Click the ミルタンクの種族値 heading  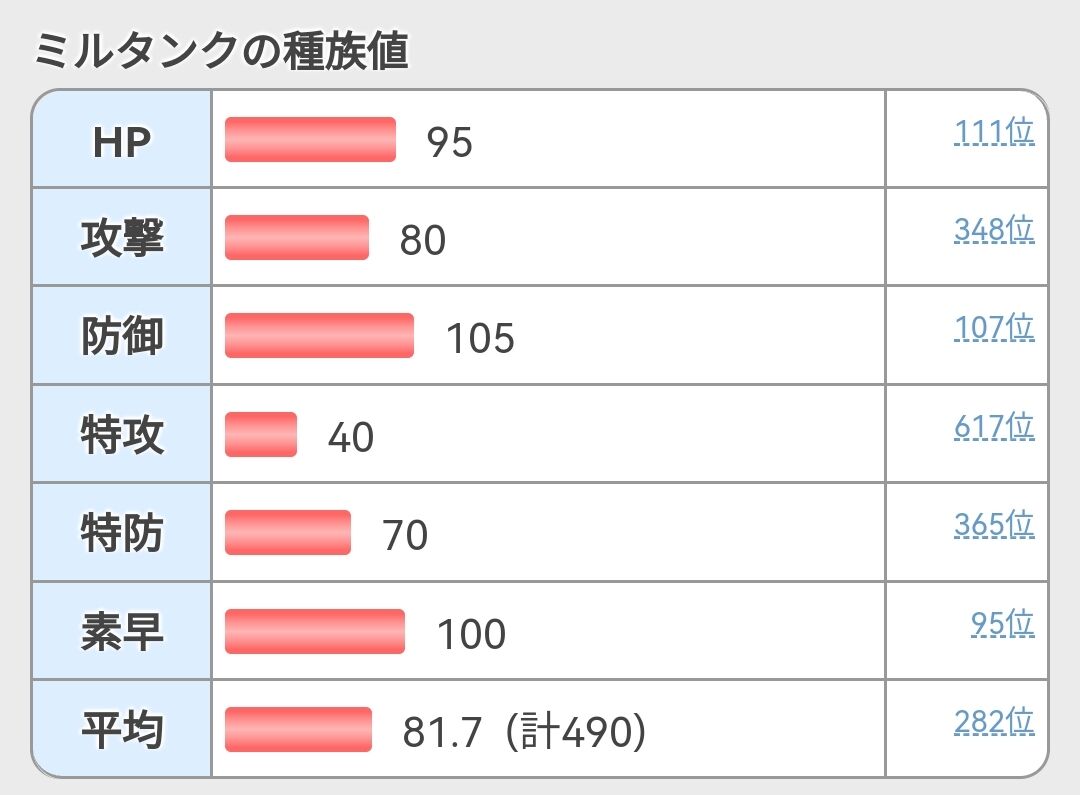point(221,51)
